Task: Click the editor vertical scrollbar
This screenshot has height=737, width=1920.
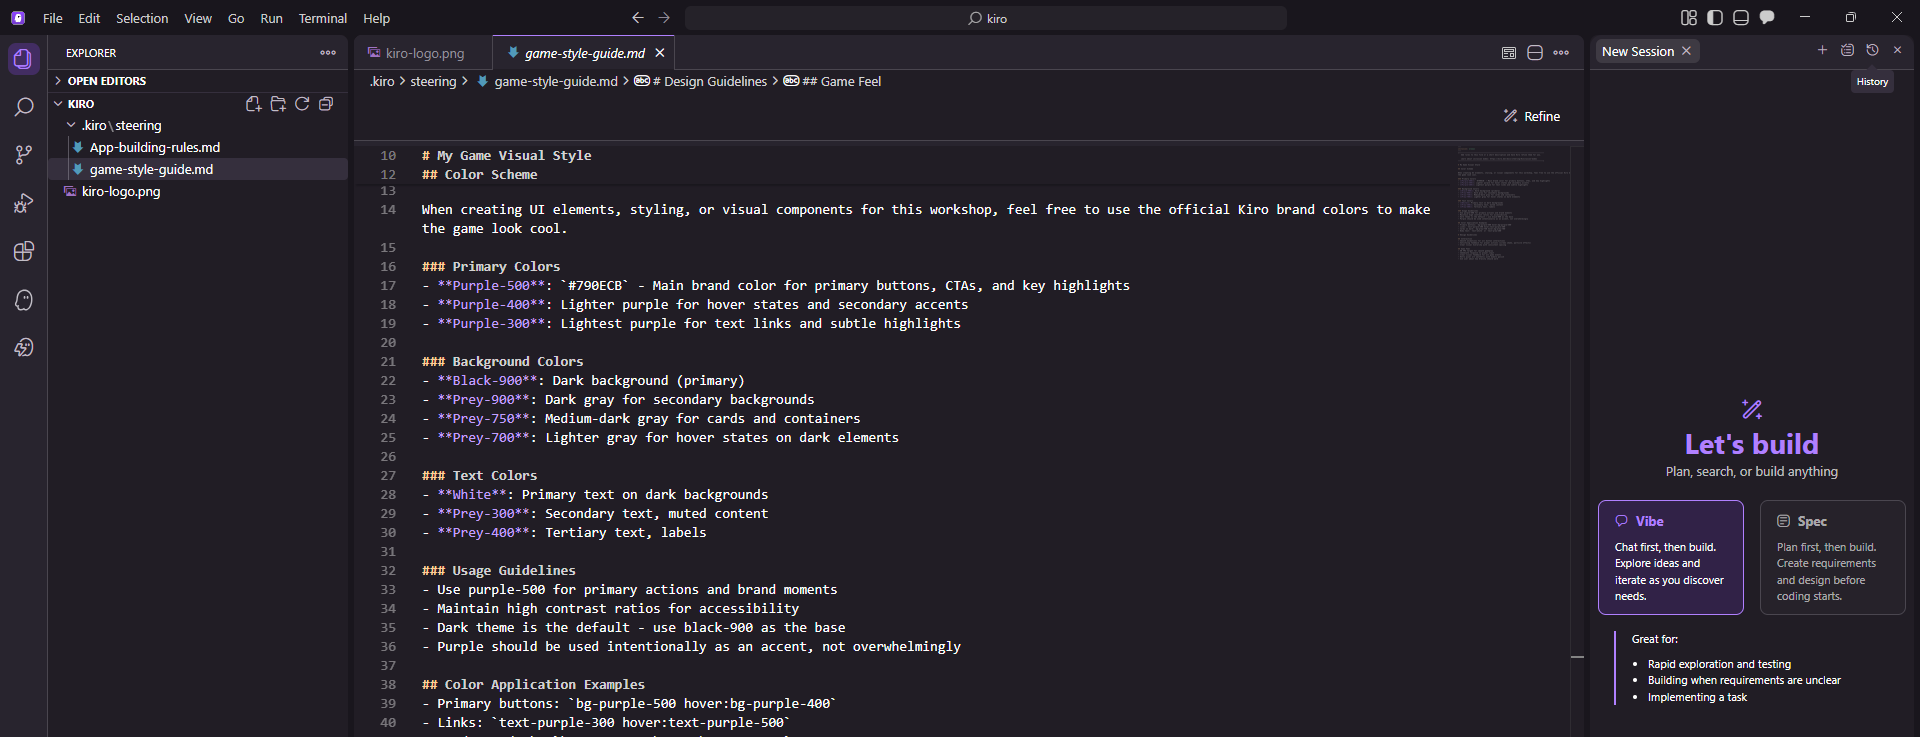Action: pos(1577,440)
